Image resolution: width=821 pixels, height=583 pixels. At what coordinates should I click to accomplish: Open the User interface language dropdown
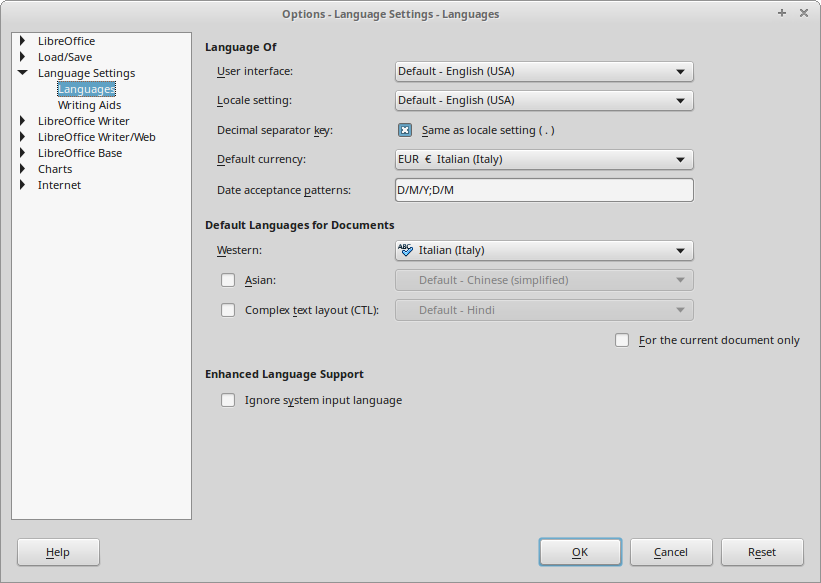point(544,72)
